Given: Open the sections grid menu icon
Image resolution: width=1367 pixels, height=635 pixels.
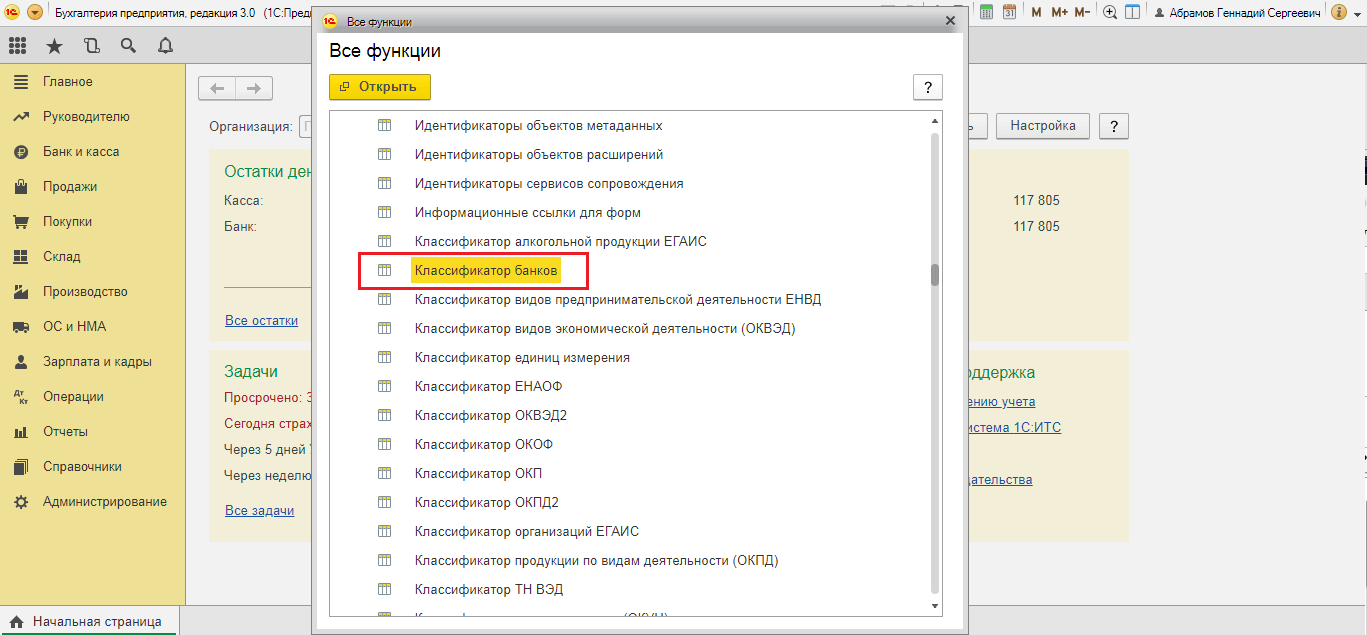Looking at the screenshot, I should tap(17, 46).
